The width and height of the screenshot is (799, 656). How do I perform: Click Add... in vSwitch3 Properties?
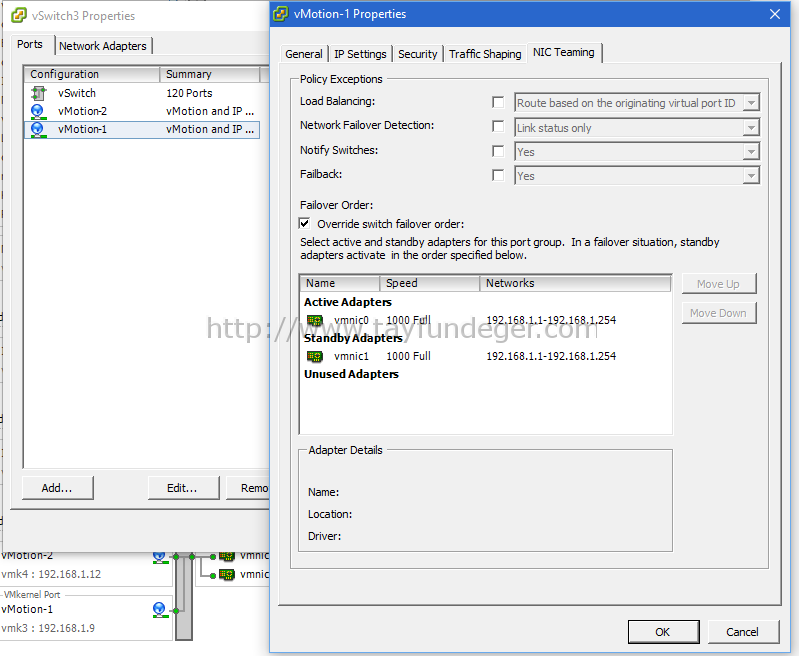[58, 488]
